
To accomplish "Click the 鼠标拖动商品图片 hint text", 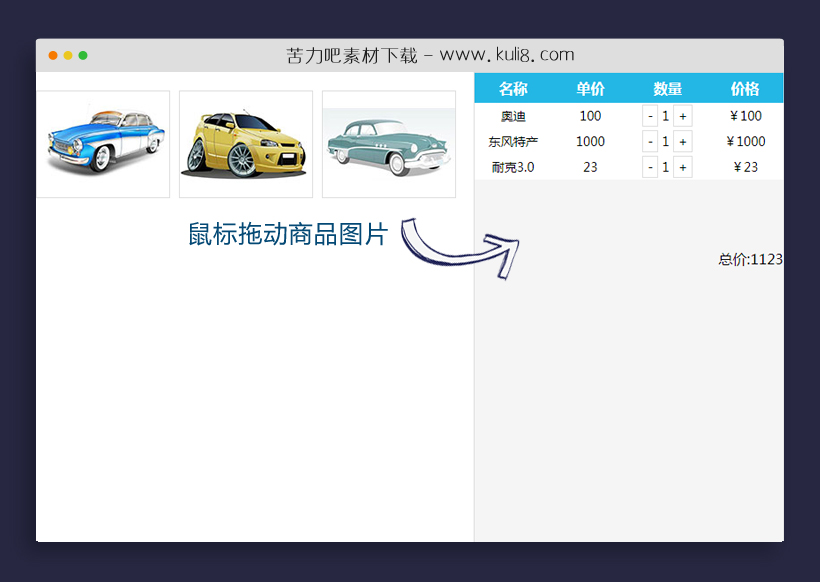I will (285, 235).
